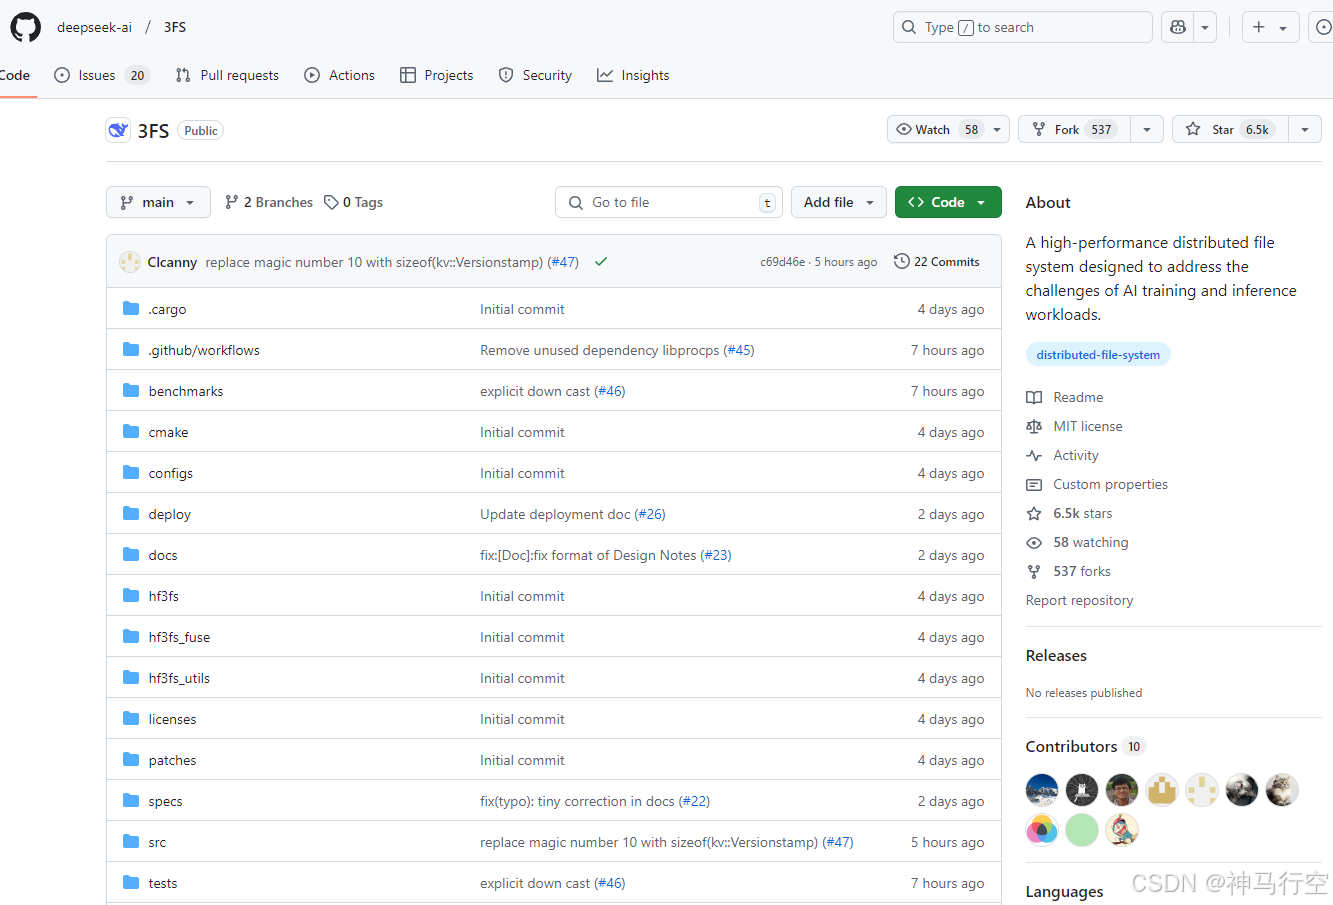Open the fix(typo) tiny correction commit message

pyautogui.click(x=577, y=801)
